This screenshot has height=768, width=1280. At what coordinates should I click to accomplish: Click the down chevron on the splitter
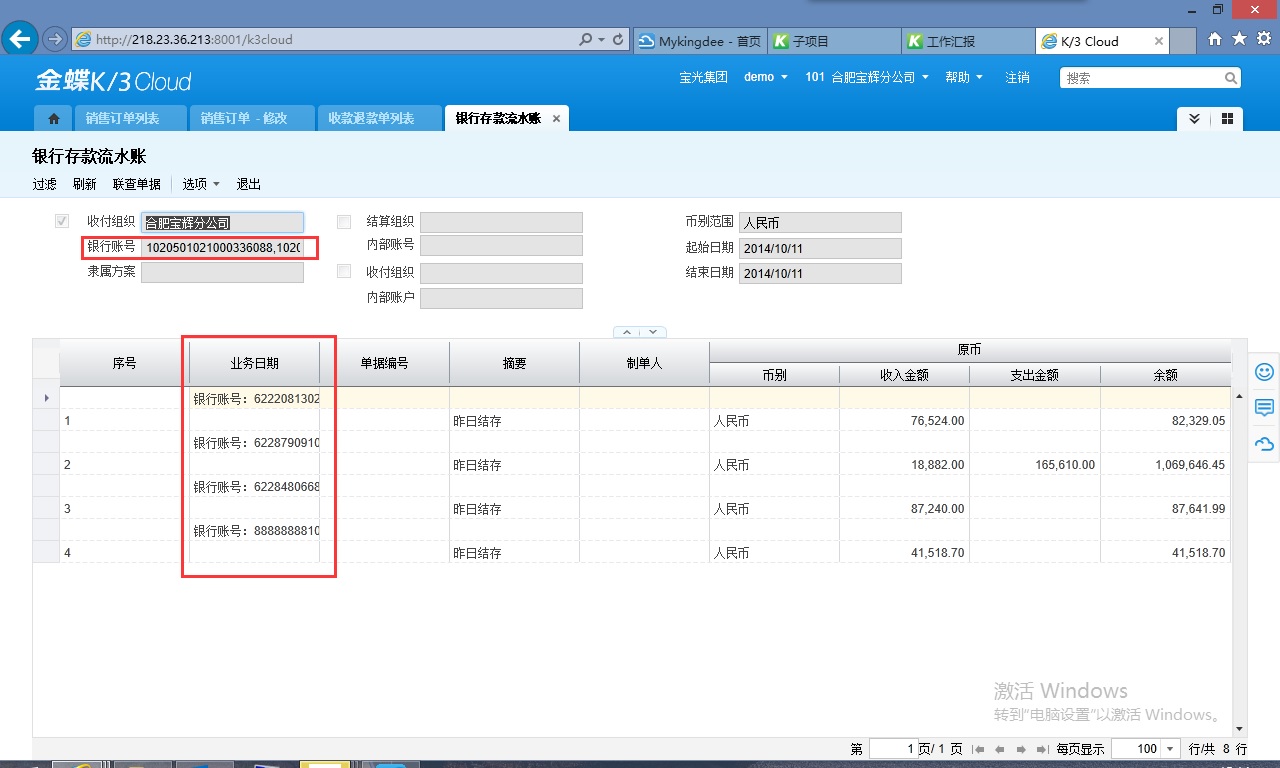click(x=652, y=332)
